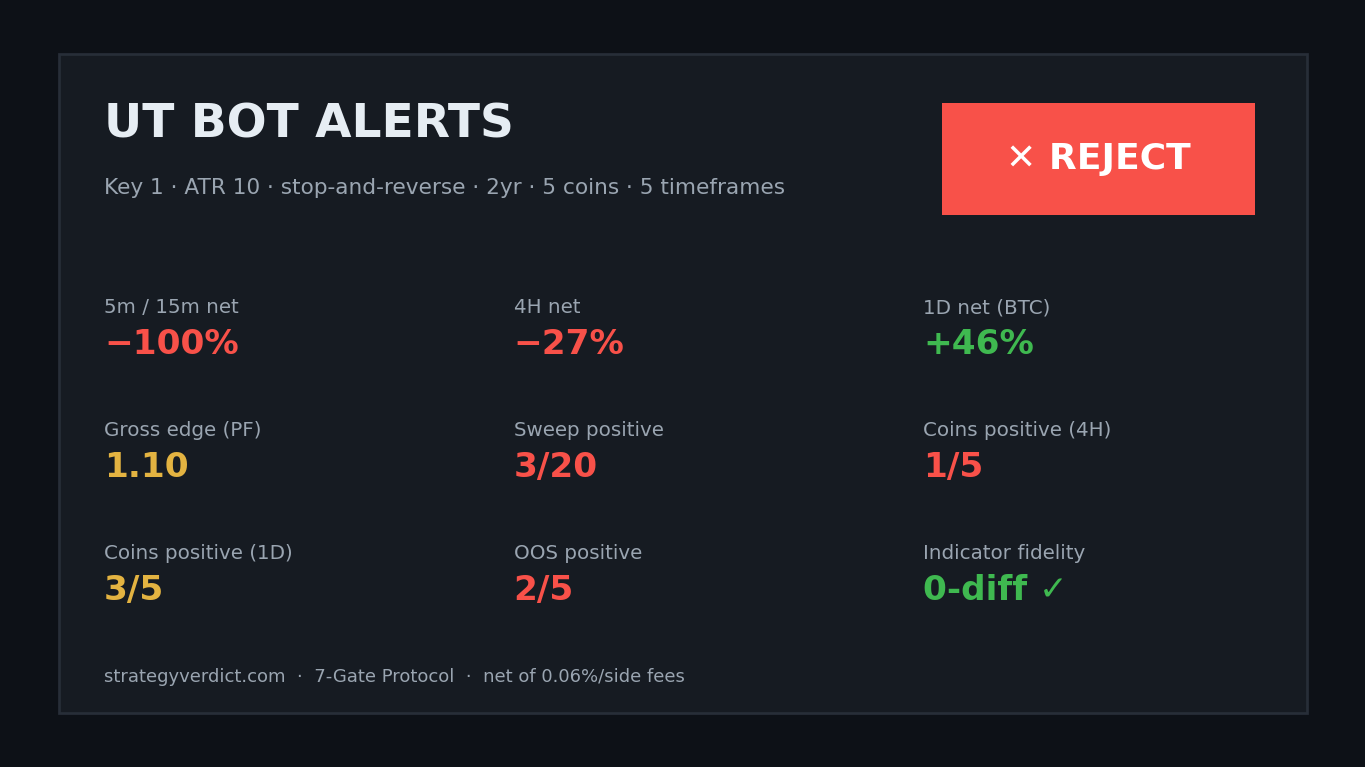This screenshot has width=1365, height=767.
Task: Click the 1/5 coins positive 4H value
Action: (953, 467)
